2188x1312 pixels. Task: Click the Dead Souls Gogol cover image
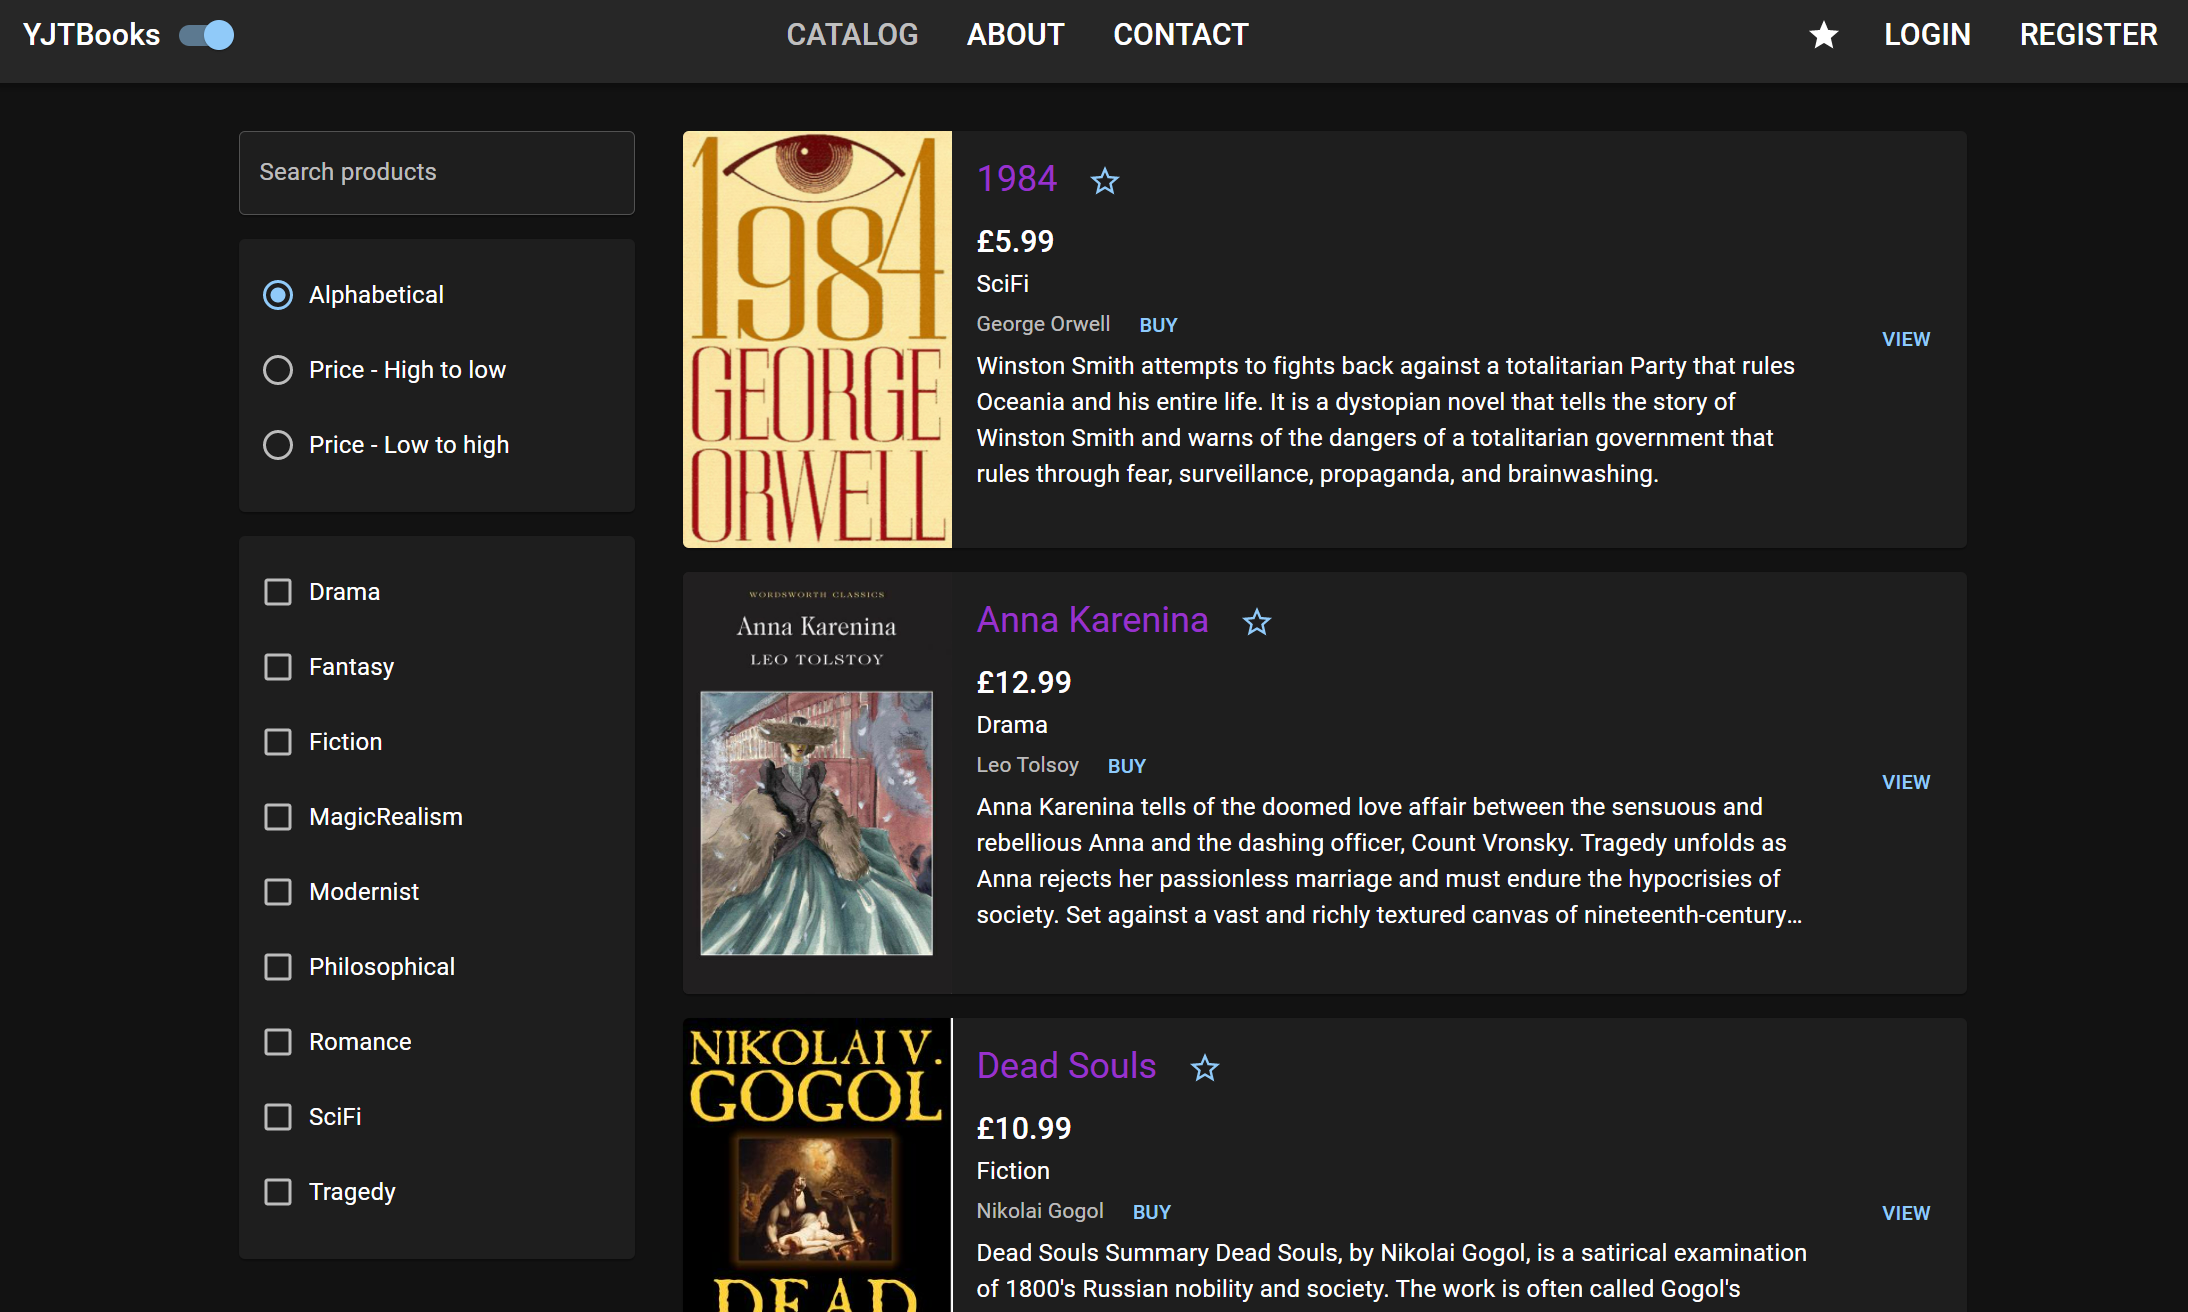click(x=817, y=1165)
